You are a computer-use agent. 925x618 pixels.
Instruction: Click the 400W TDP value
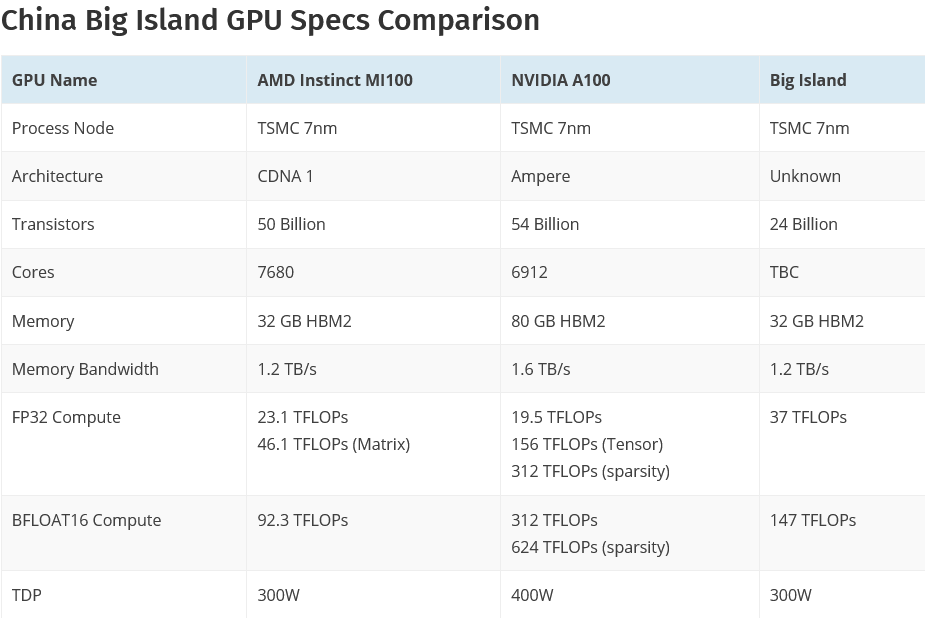pyautogui.click(x=532, y=596)
